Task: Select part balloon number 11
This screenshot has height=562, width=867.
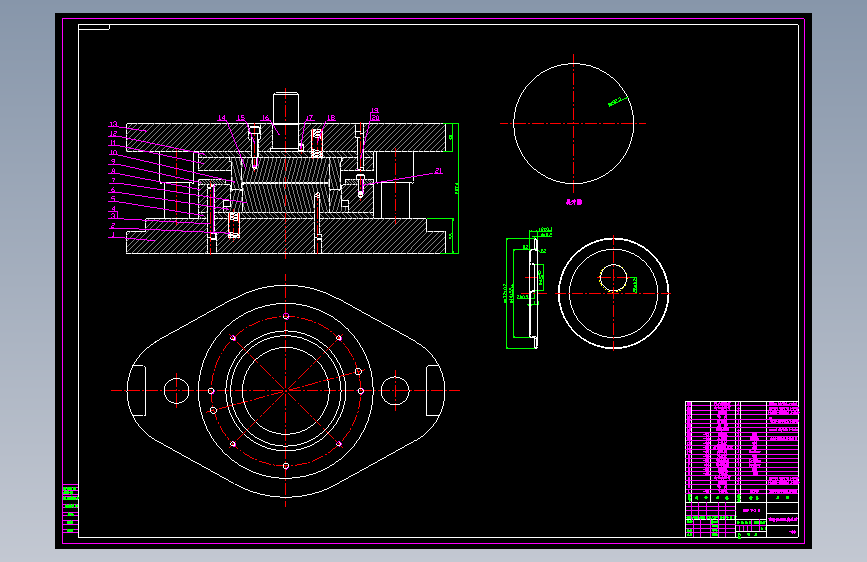Action: point(113,143)
